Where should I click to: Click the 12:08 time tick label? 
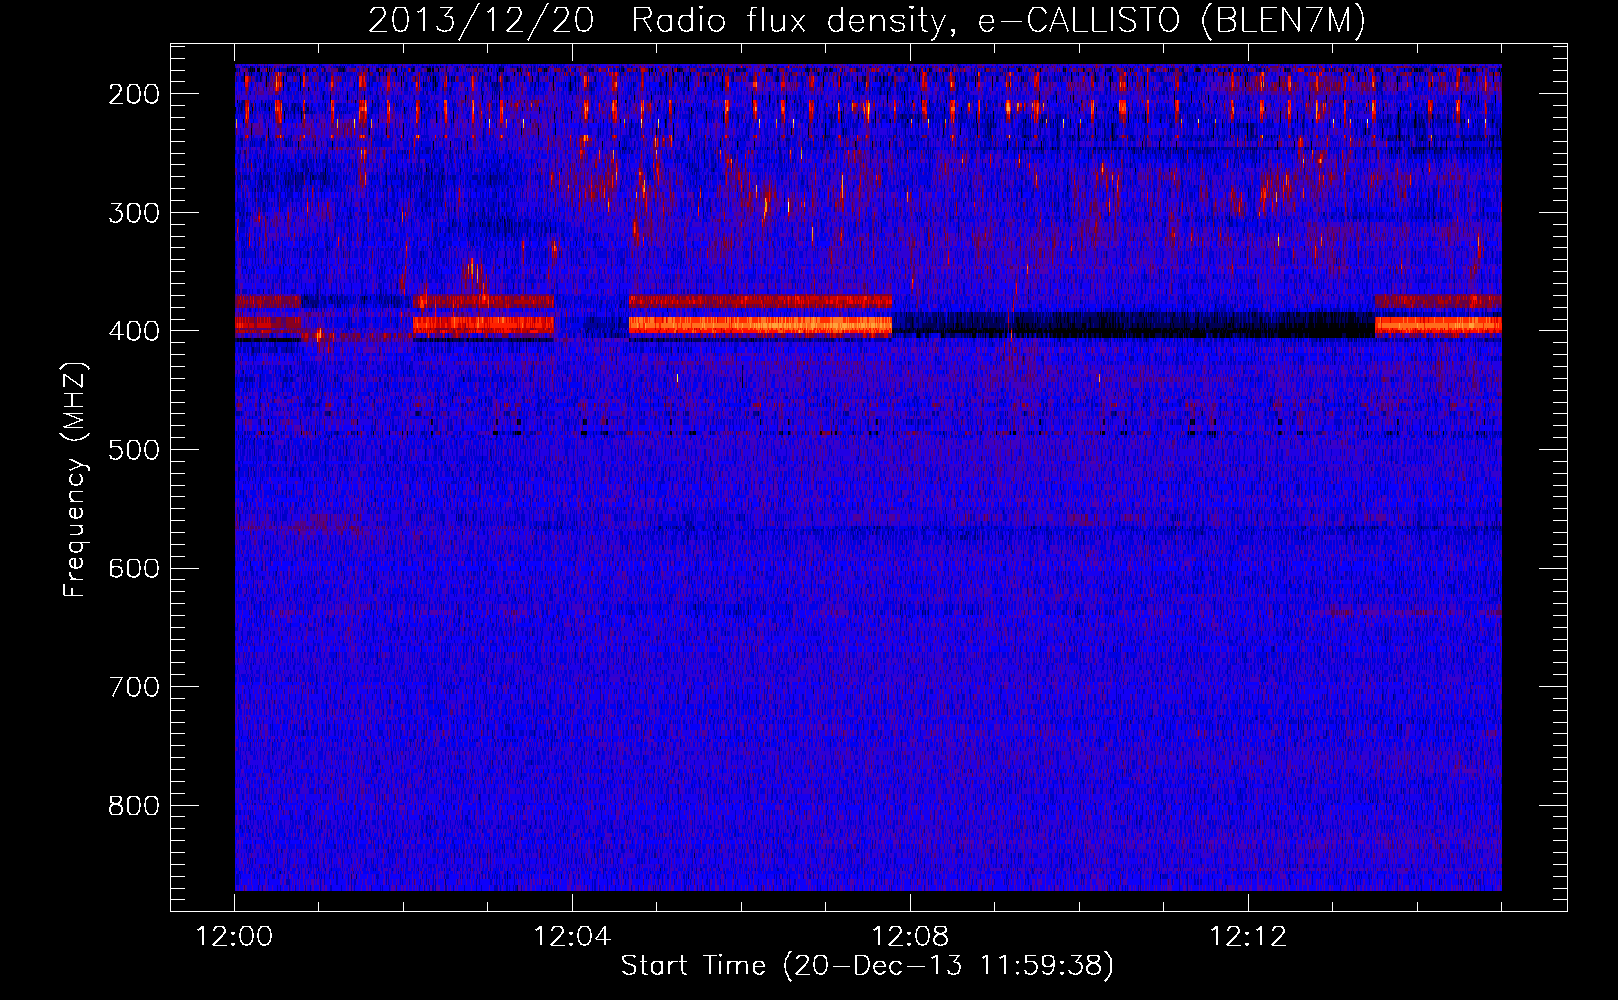(x=910, y=937)
